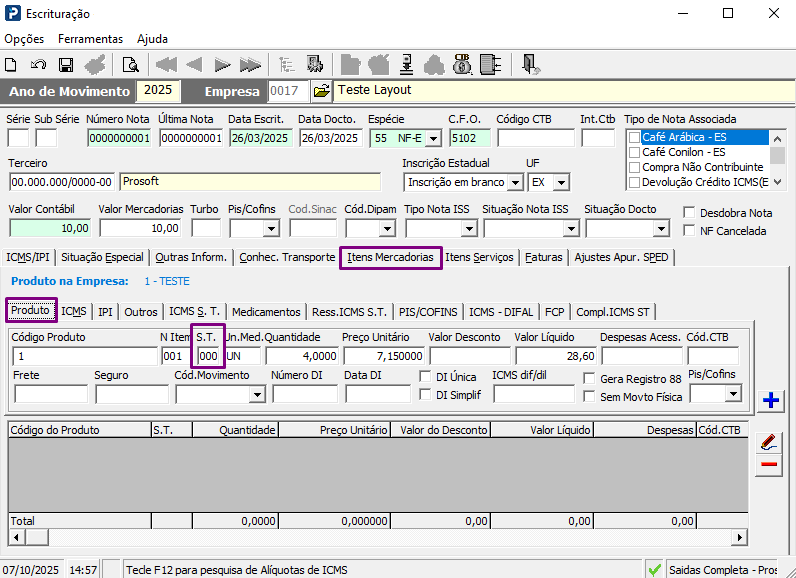Switch to the PIS/COFINS tab
Viewport: 796px width, 578px height.
(428, 312)
